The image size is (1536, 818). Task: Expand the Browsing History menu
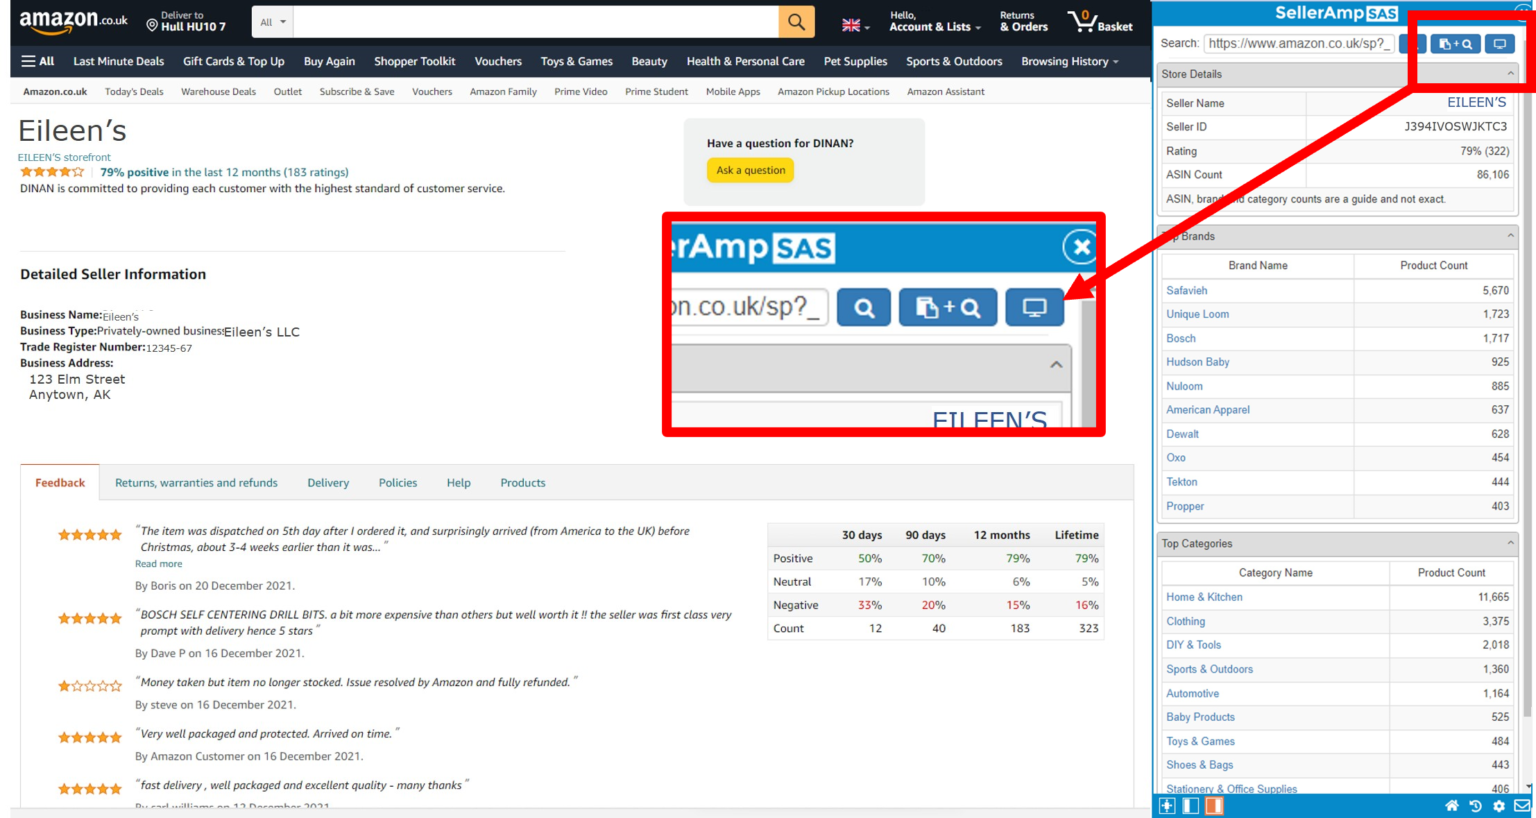[1069, 61]
